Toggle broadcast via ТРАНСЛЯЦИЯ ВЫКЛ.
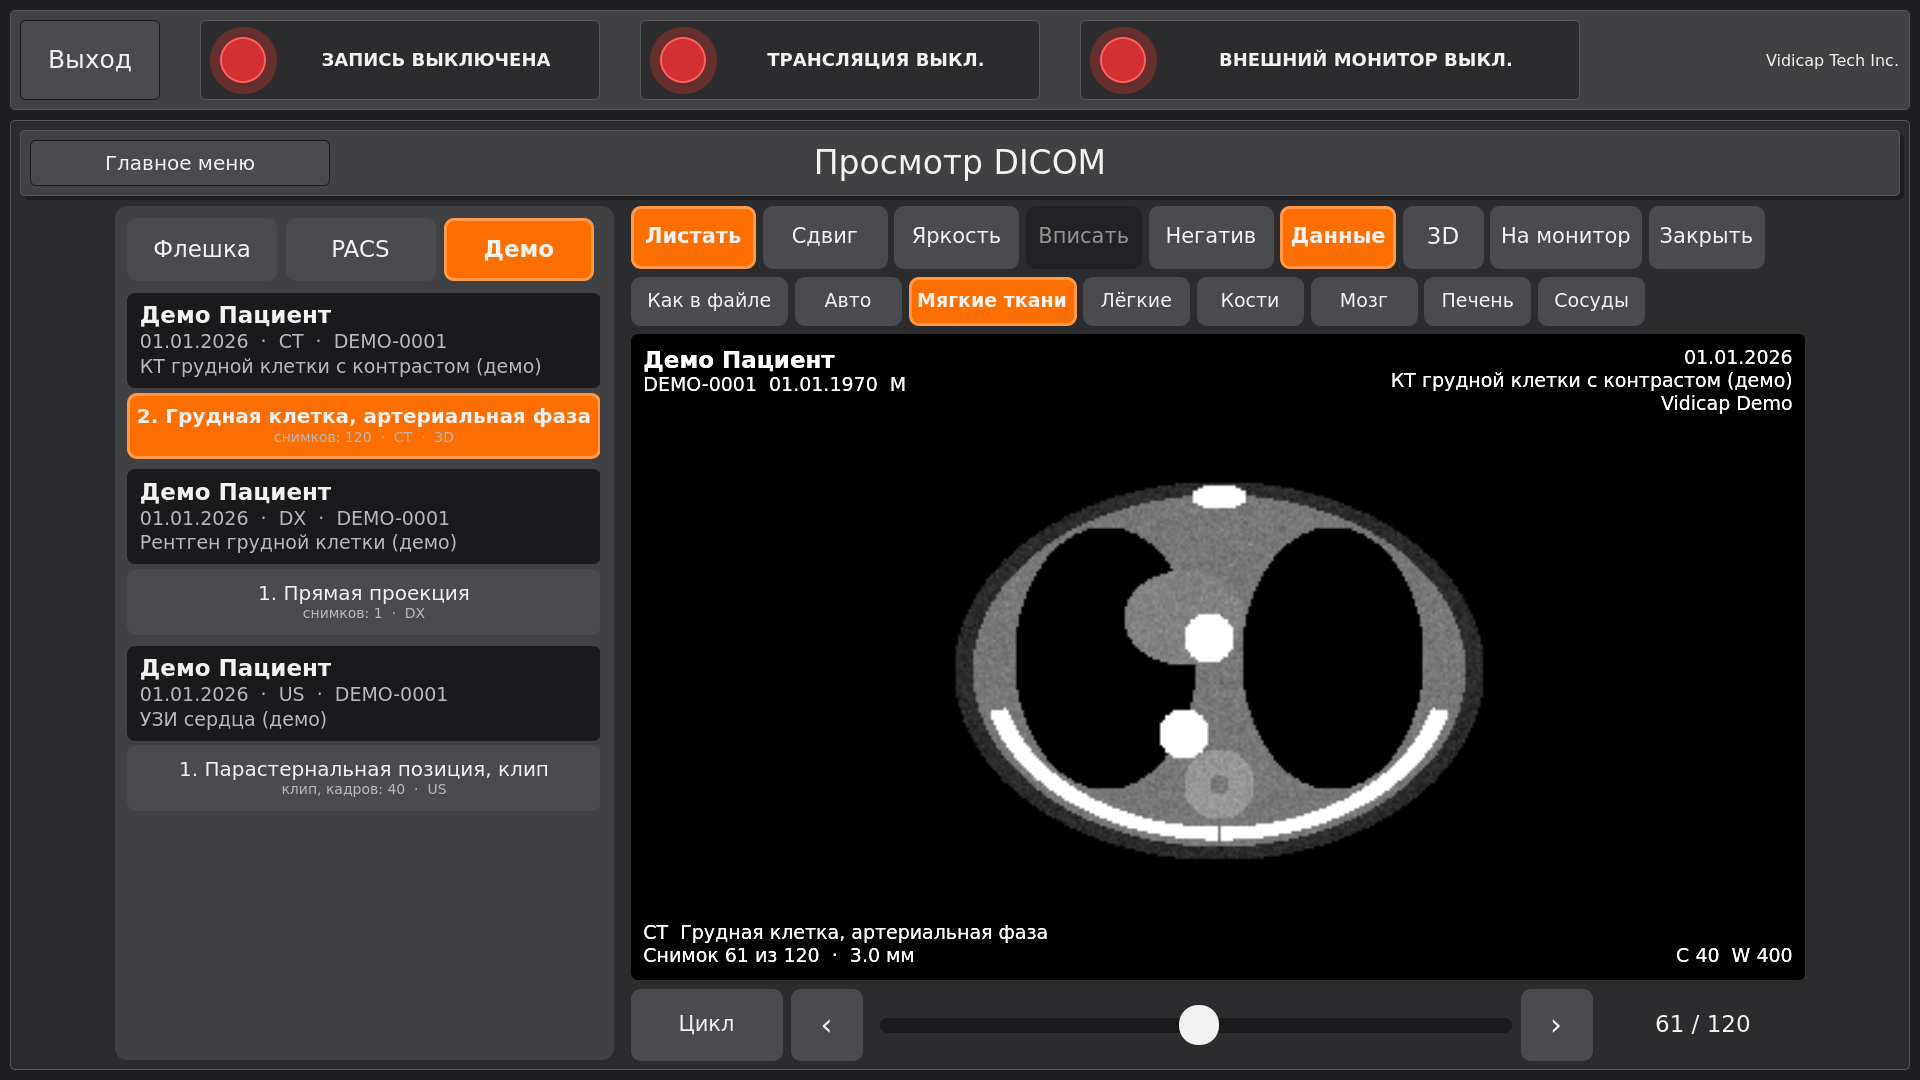The height and width of the screenshot is (1080, 1920). 840,60
